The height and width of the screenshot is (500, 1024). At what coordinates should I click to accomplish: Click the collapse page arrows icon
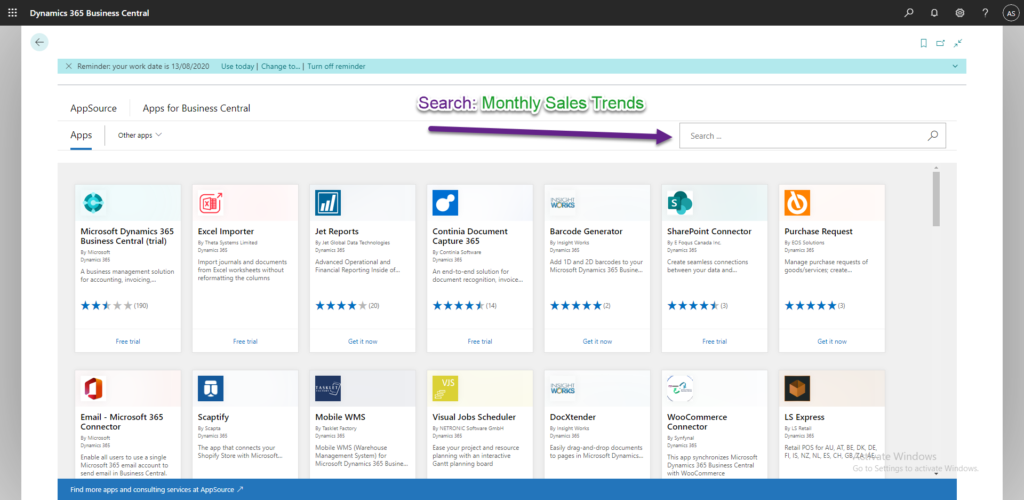(958, 43)
